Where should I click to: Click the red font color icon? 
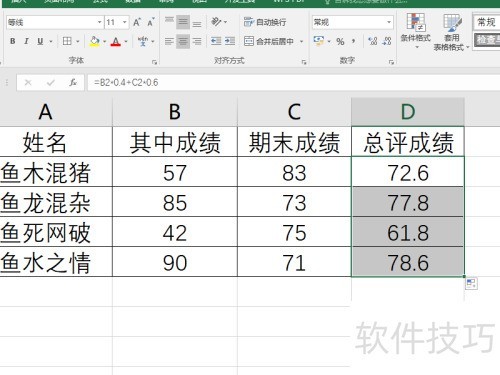point(116,41)
